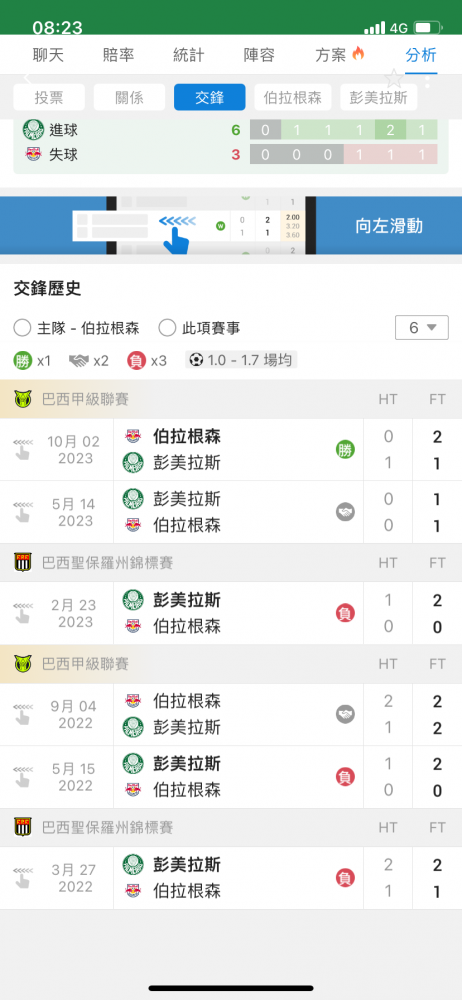Switch to the 賠率 tab
The height and width of the screenshot is (1000, 462).
118,55
